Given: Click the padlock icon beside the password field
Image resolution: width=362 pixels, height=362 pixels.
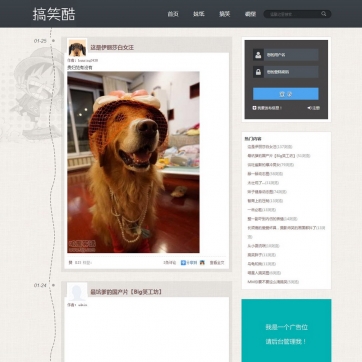Looking at the screenshot, I should coord(258,72).
